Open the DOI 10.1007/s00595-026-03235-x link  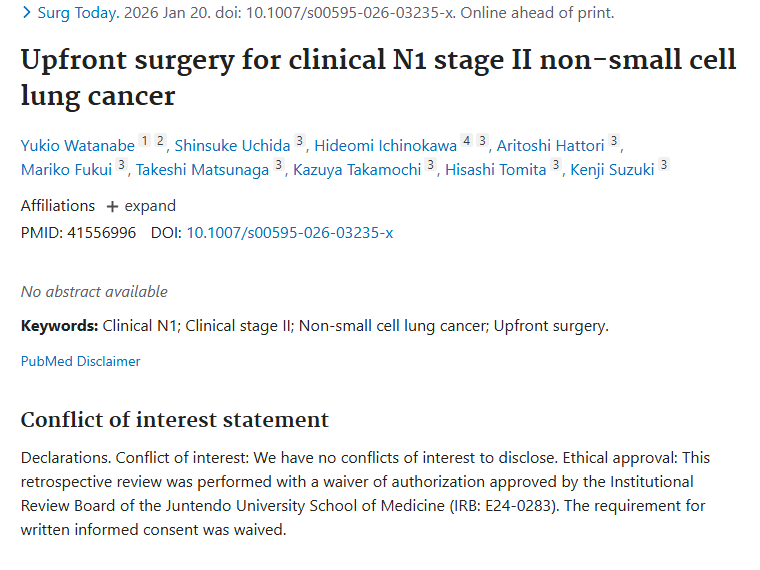click(x=290, y=233)
